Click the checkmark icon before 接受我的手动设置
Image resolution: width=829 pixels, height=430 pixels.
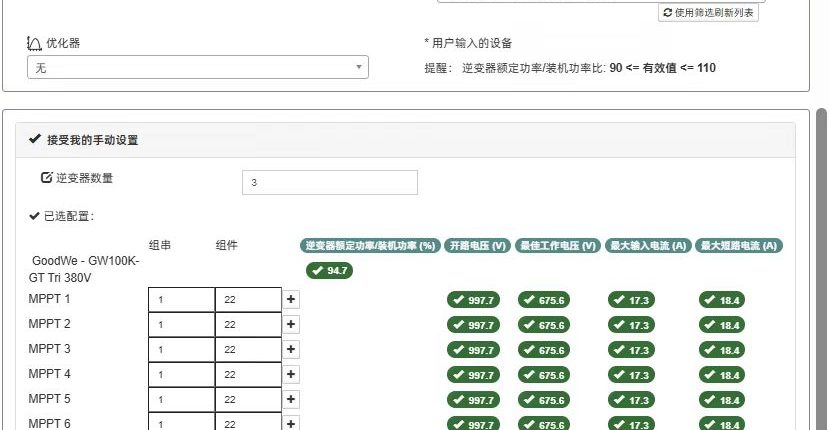pyautogui.click(x=35, y=139)
